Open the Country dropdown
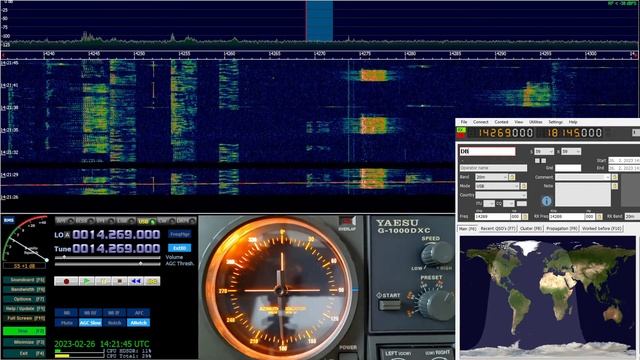 click(x=501, y=195)
